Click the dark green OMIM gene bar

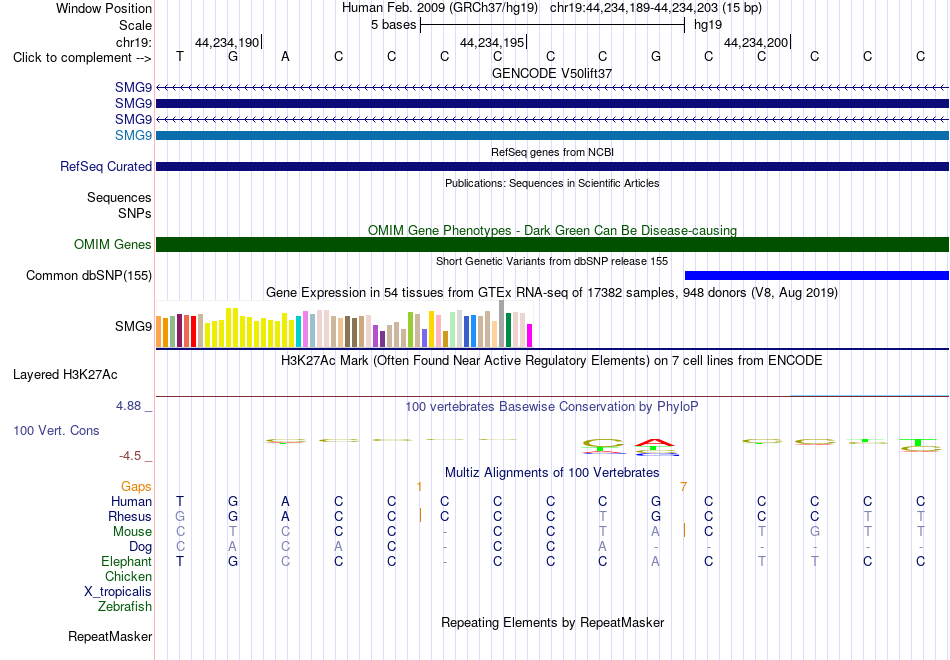pyautogui.click(x=552, y=244)
